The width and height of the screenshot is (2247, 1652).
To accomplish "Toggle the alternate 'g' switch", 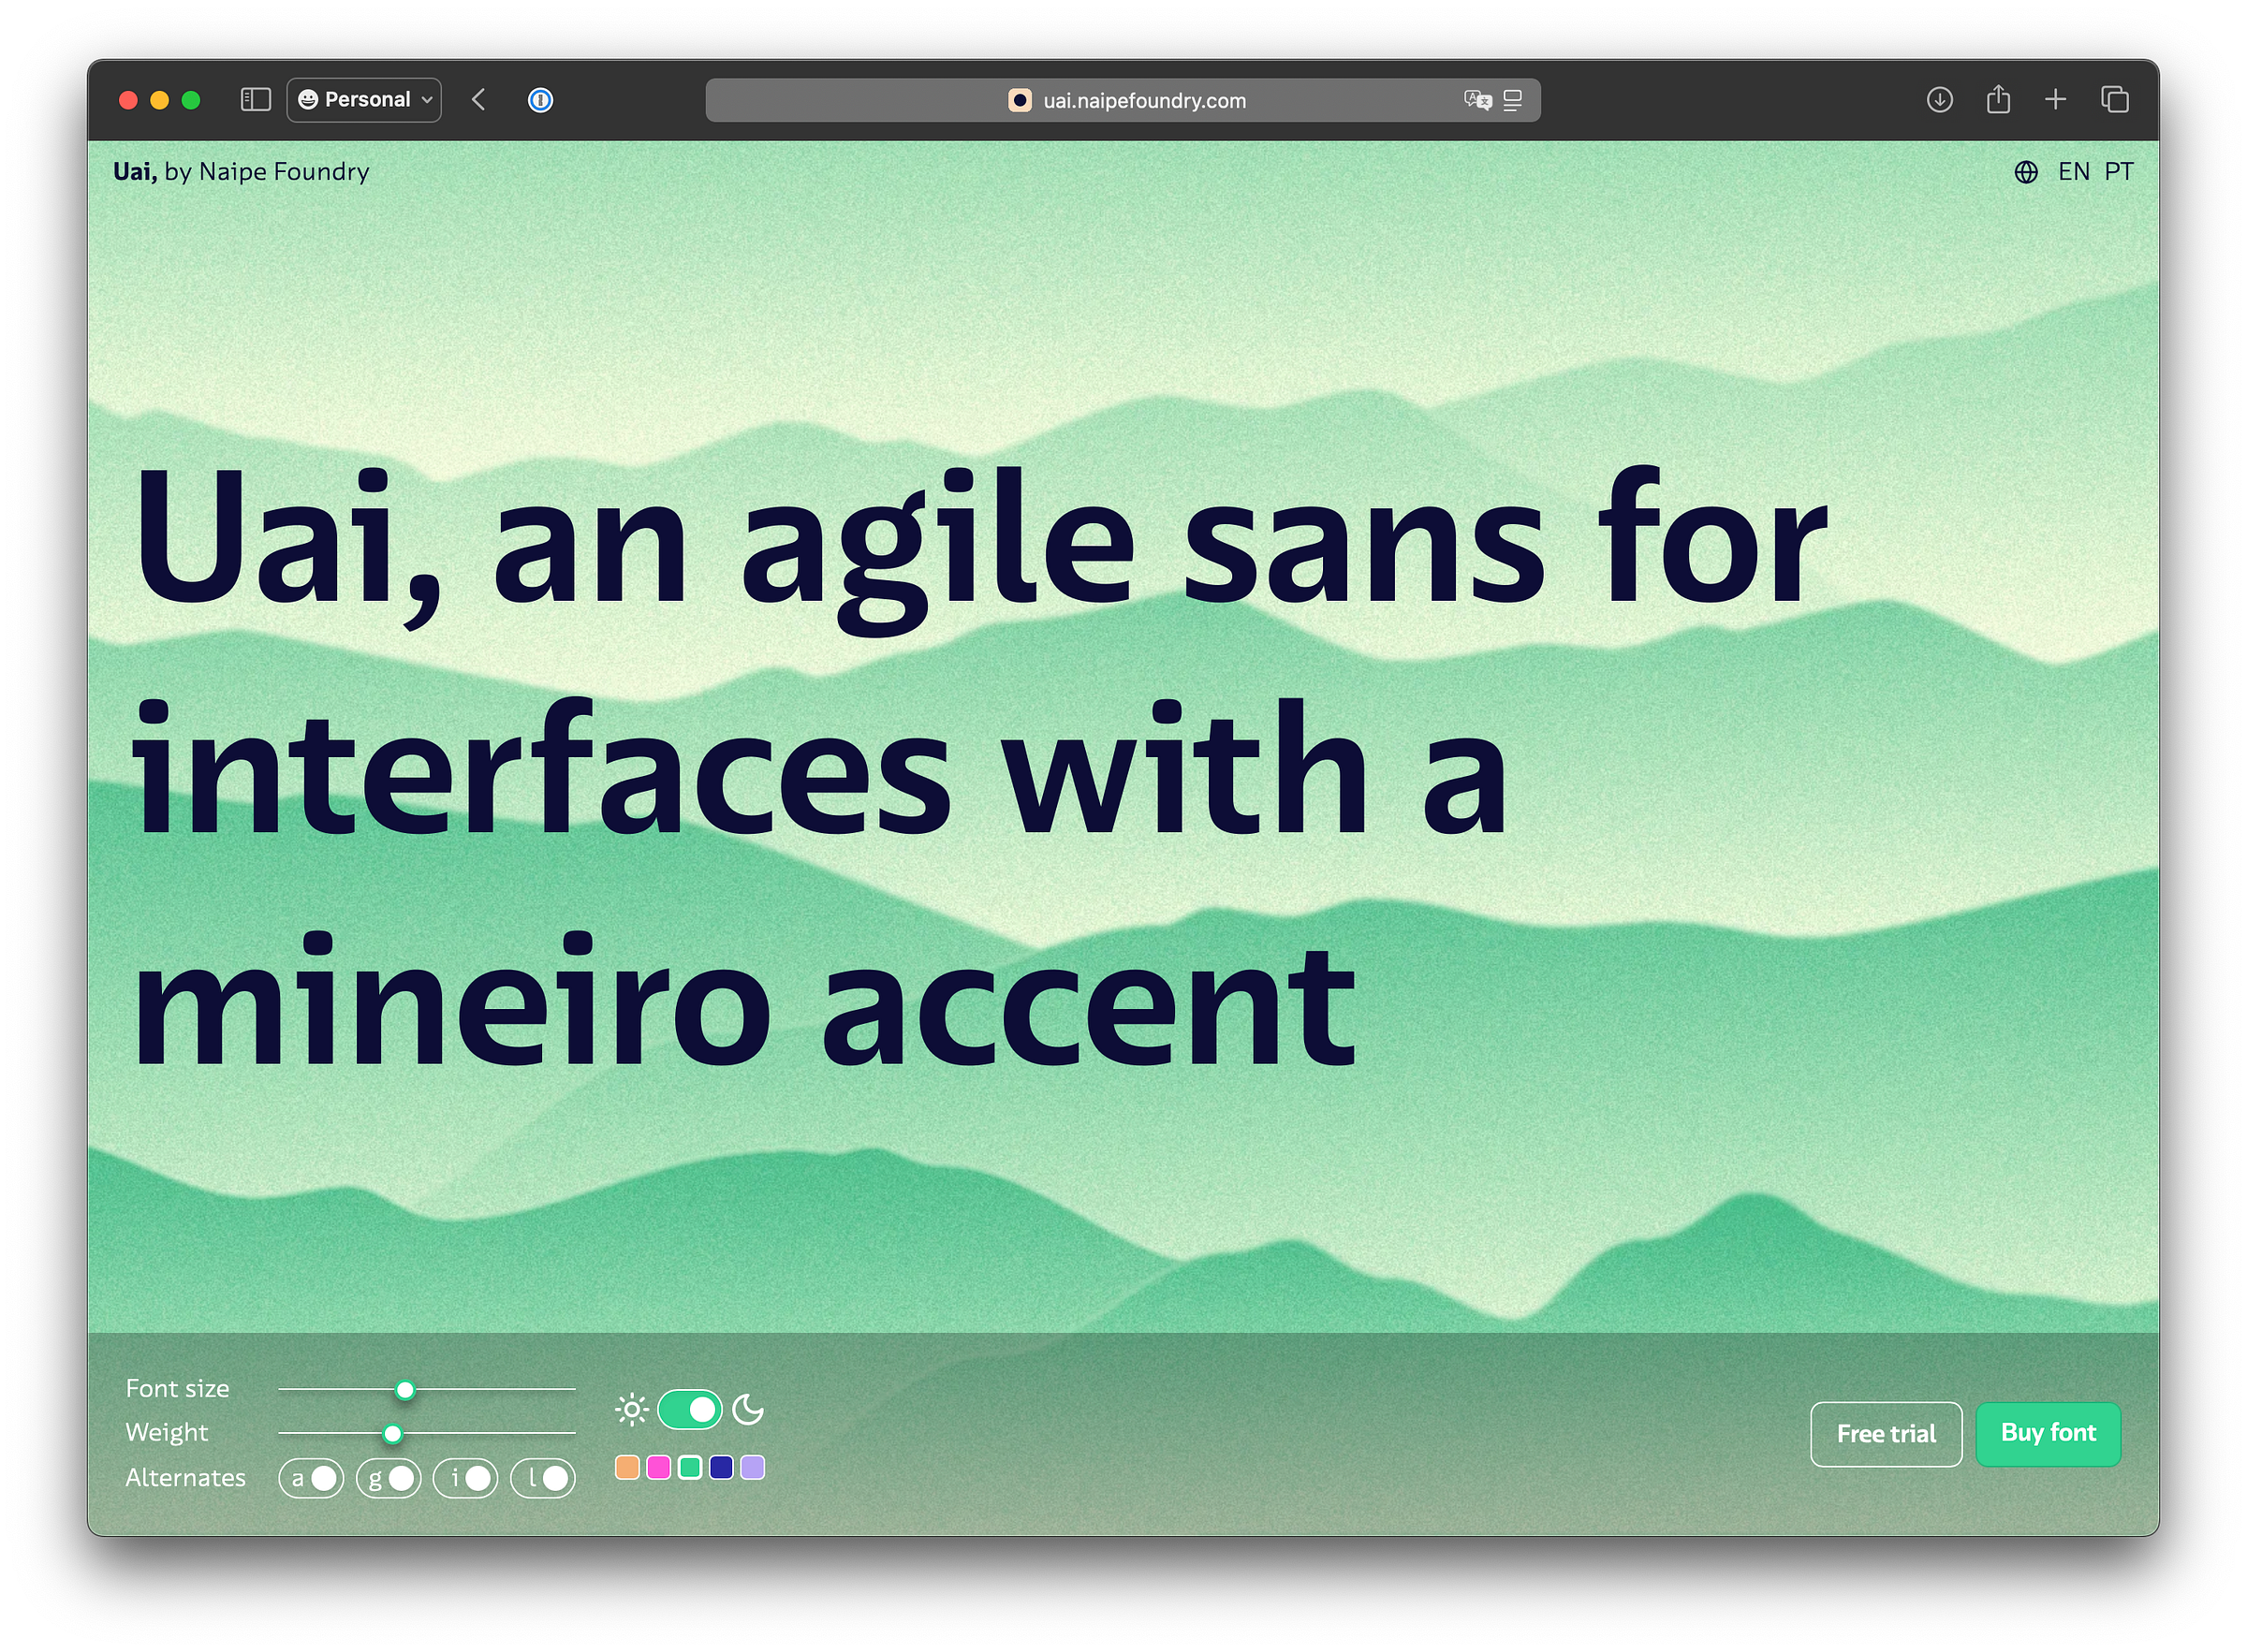I will point(388,1478).
